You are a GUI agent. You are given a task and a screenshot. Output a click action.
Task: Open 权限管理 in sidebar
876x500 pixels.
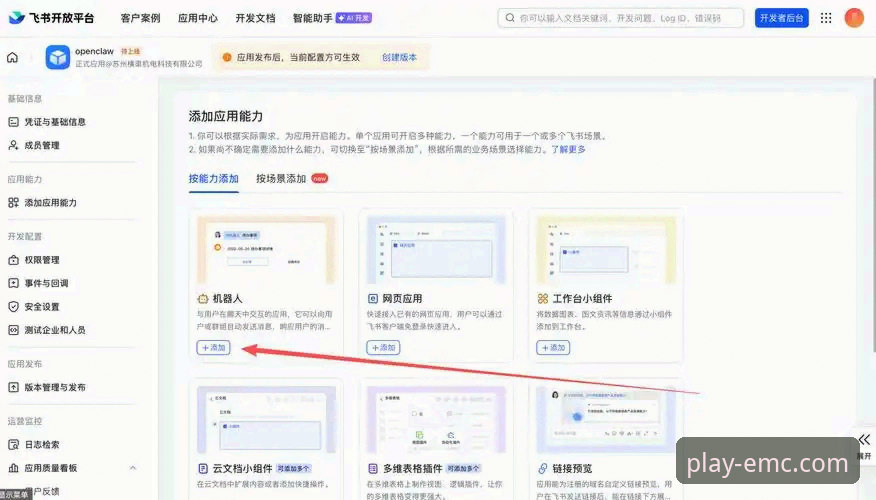(x=42, y=260)
